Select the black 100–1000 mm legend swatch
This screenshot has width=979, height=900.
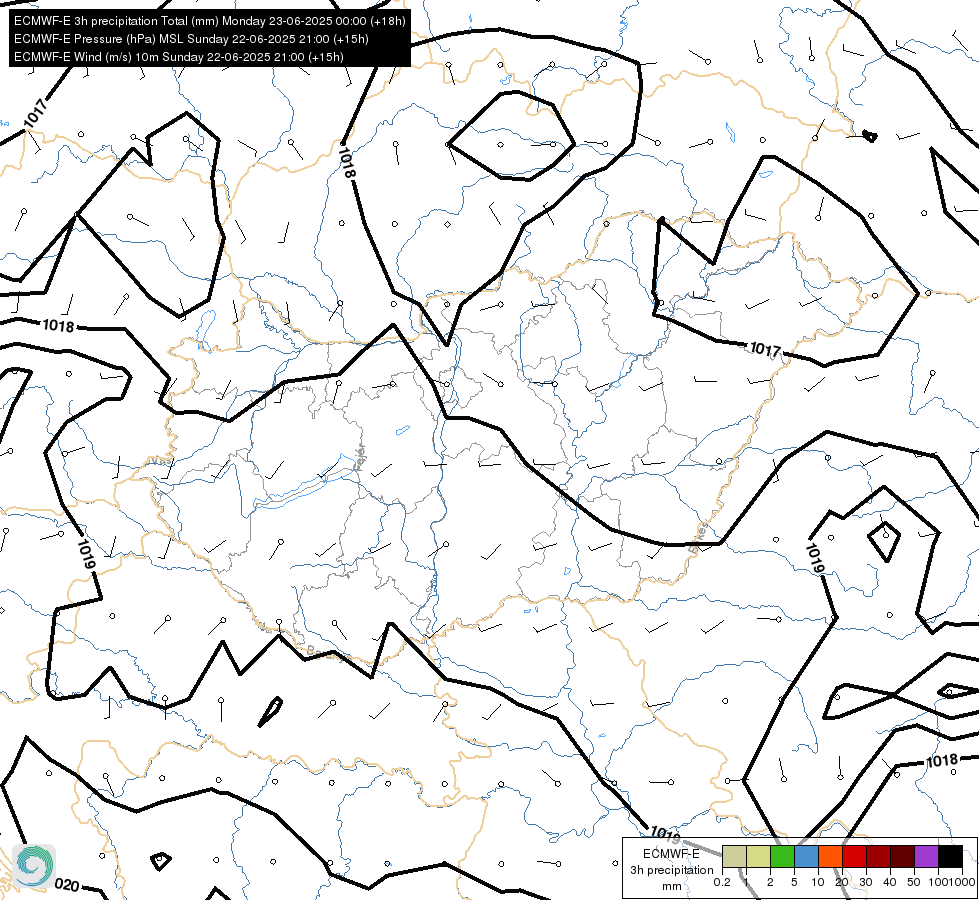tap(950, 857)
